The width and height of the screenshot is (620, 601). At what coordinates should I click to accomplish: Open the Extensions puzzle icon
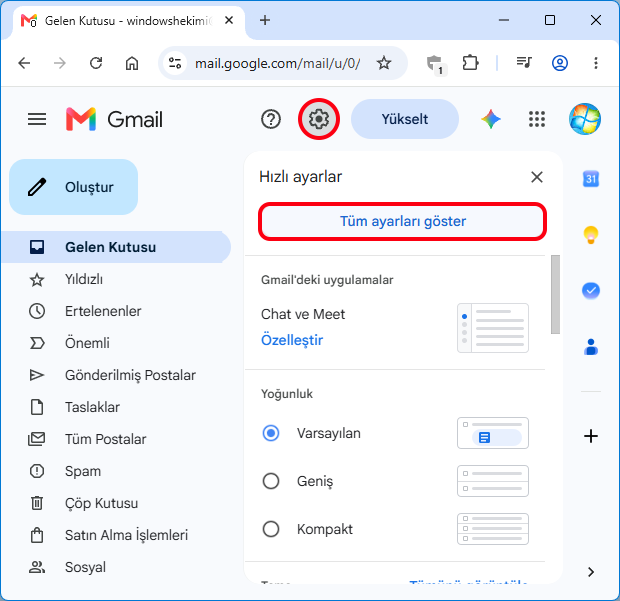point(470,63)
